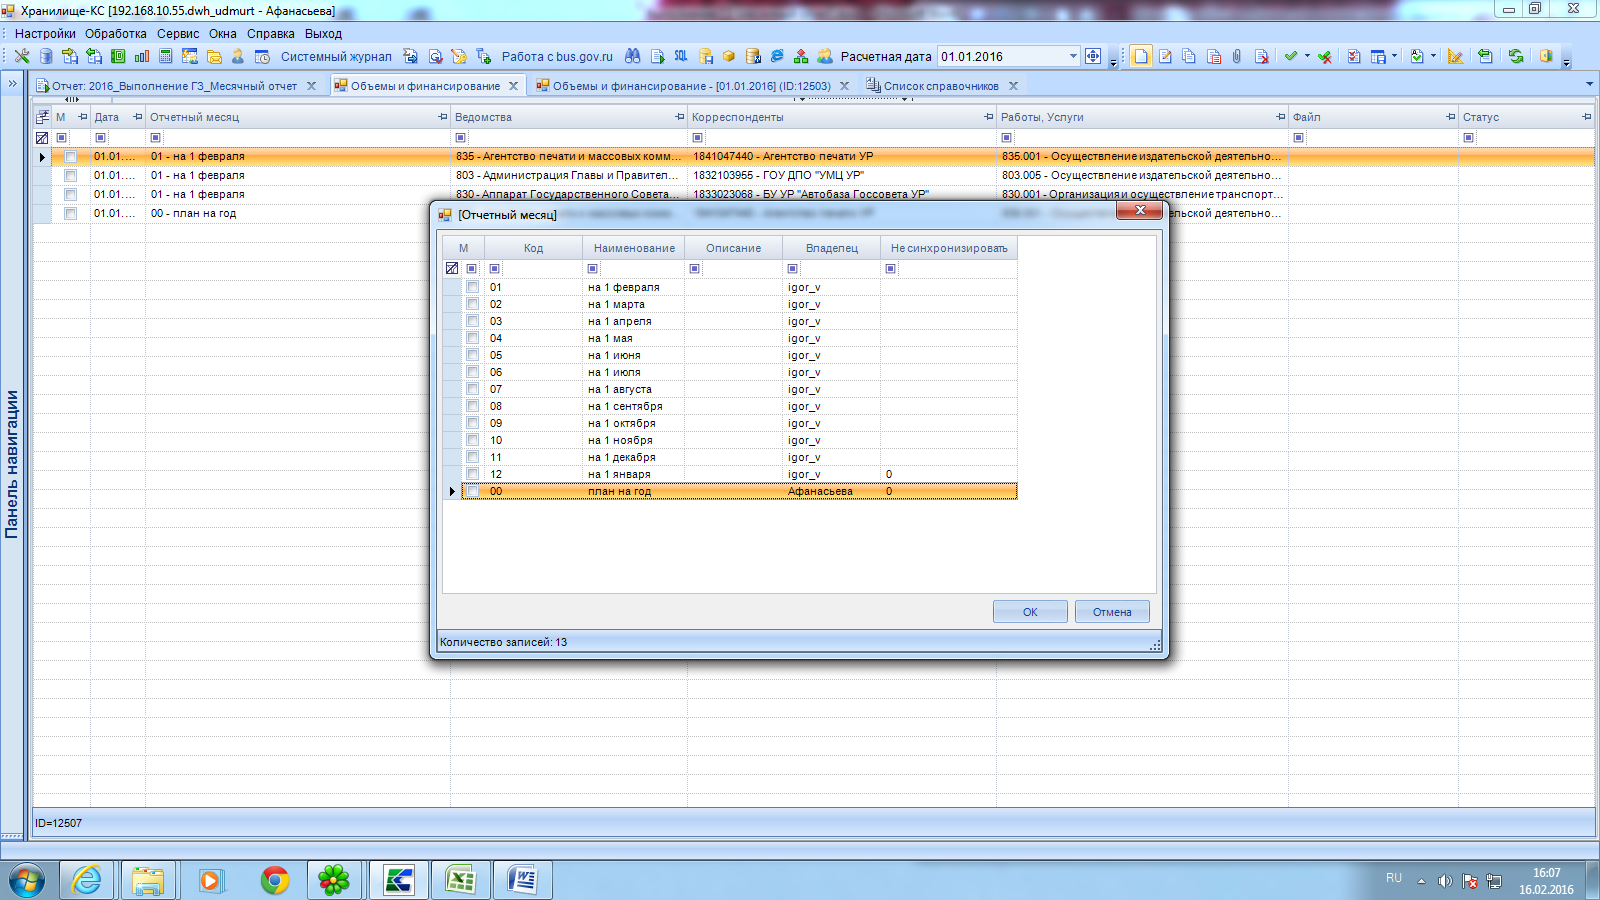Click the wrench settings tool icon

coord(21,57)
